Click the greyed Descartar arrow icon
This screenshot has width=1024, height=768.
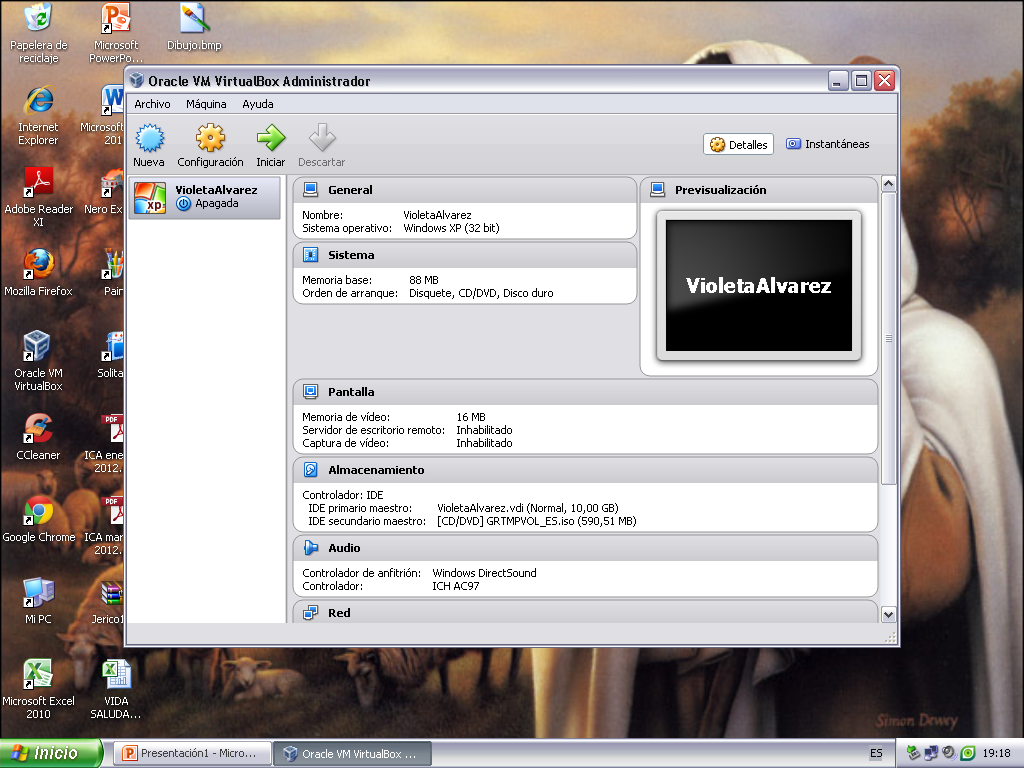click(x=322, y=138)
